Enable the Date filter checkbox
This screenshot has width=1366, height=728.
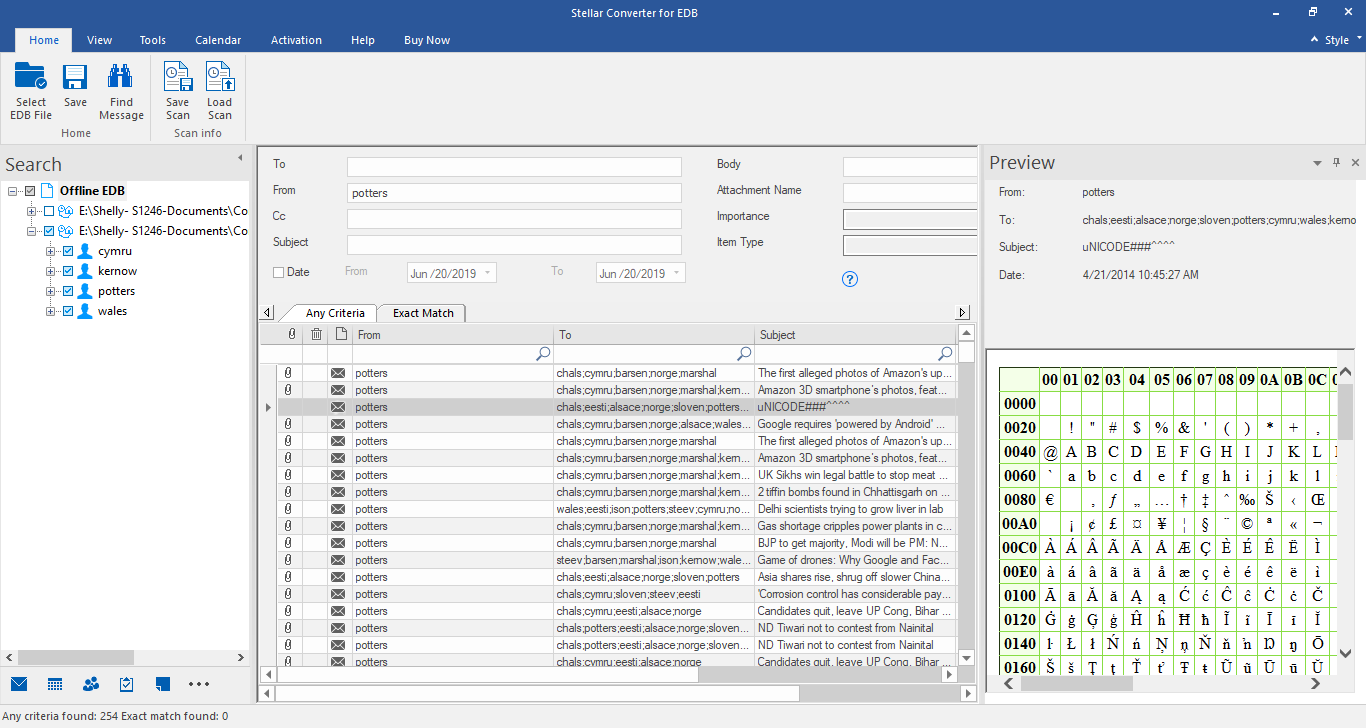[278, 272]
